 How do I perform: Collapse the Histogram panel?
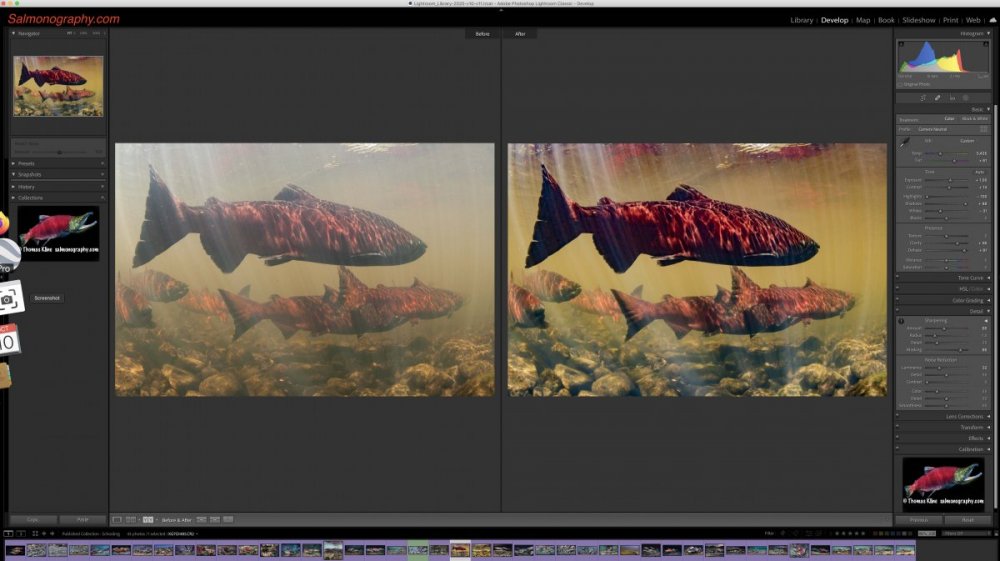click(989, 33)
